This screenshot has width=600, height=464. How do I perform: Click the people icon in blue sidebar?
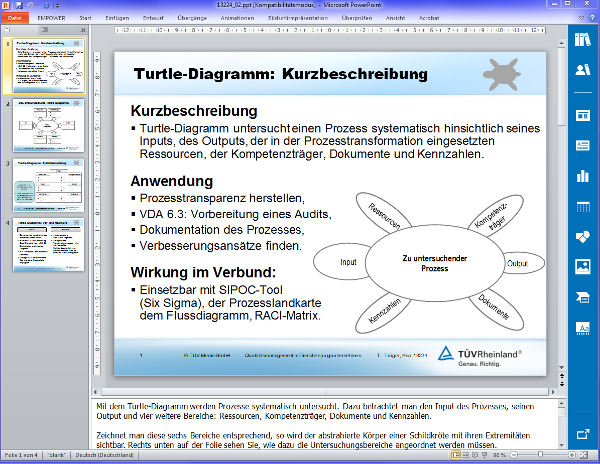click(x=583, y=70)
